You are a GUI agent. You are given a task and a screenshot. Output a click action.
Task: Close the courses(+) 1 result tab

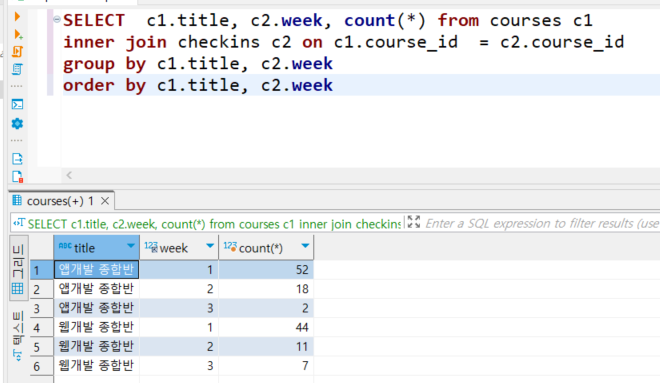tap(105, 201)
